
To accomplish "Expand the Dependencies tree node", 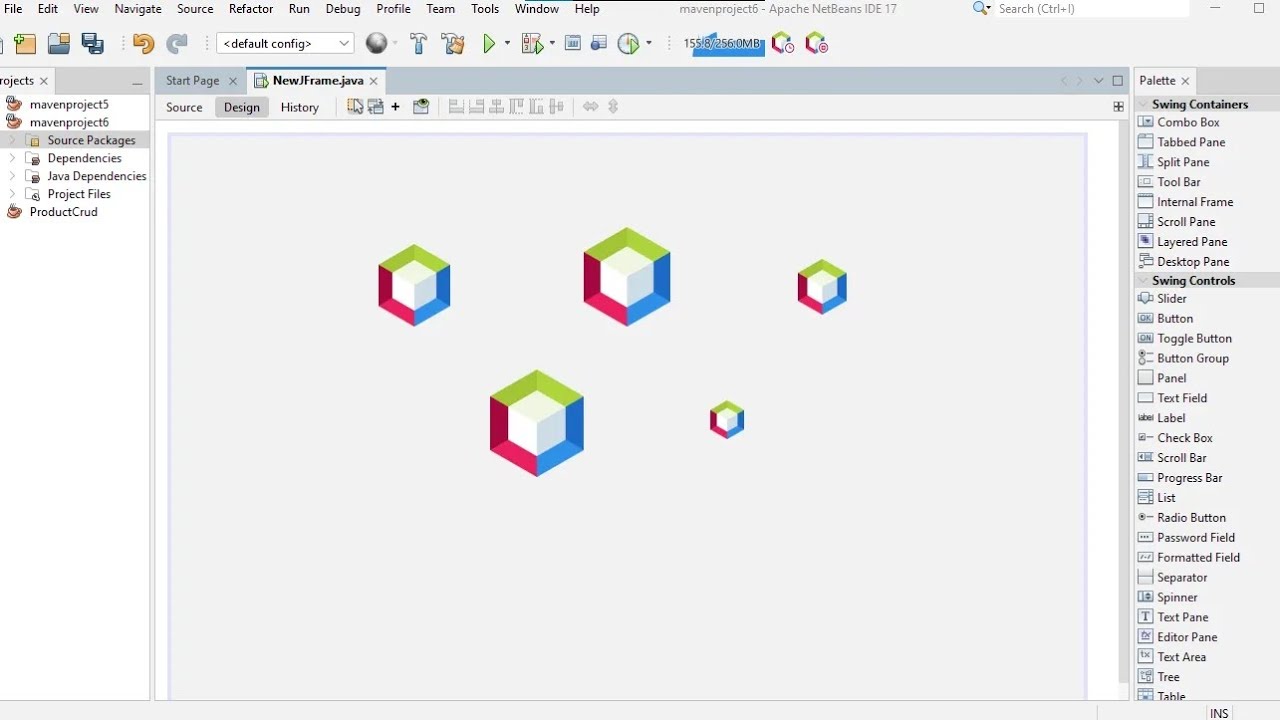I will 12,158.
